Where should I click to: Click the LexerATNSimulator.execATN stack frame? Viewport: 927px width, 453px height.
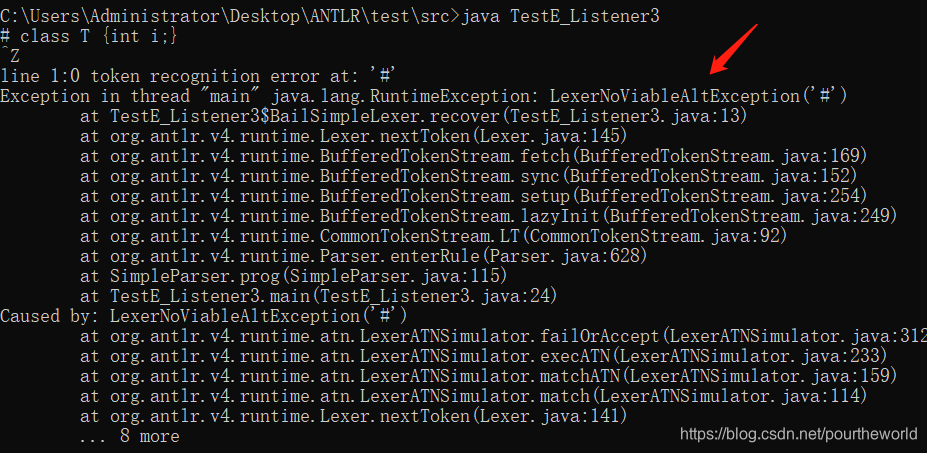coord(484,357)
